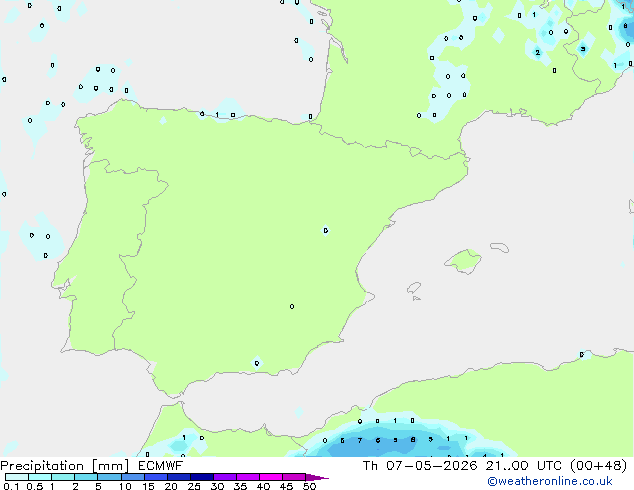This screenshot has width=634, height=490.
Task: Click the precipitation marker in southern Spain
Action: (x=257, y=363)
